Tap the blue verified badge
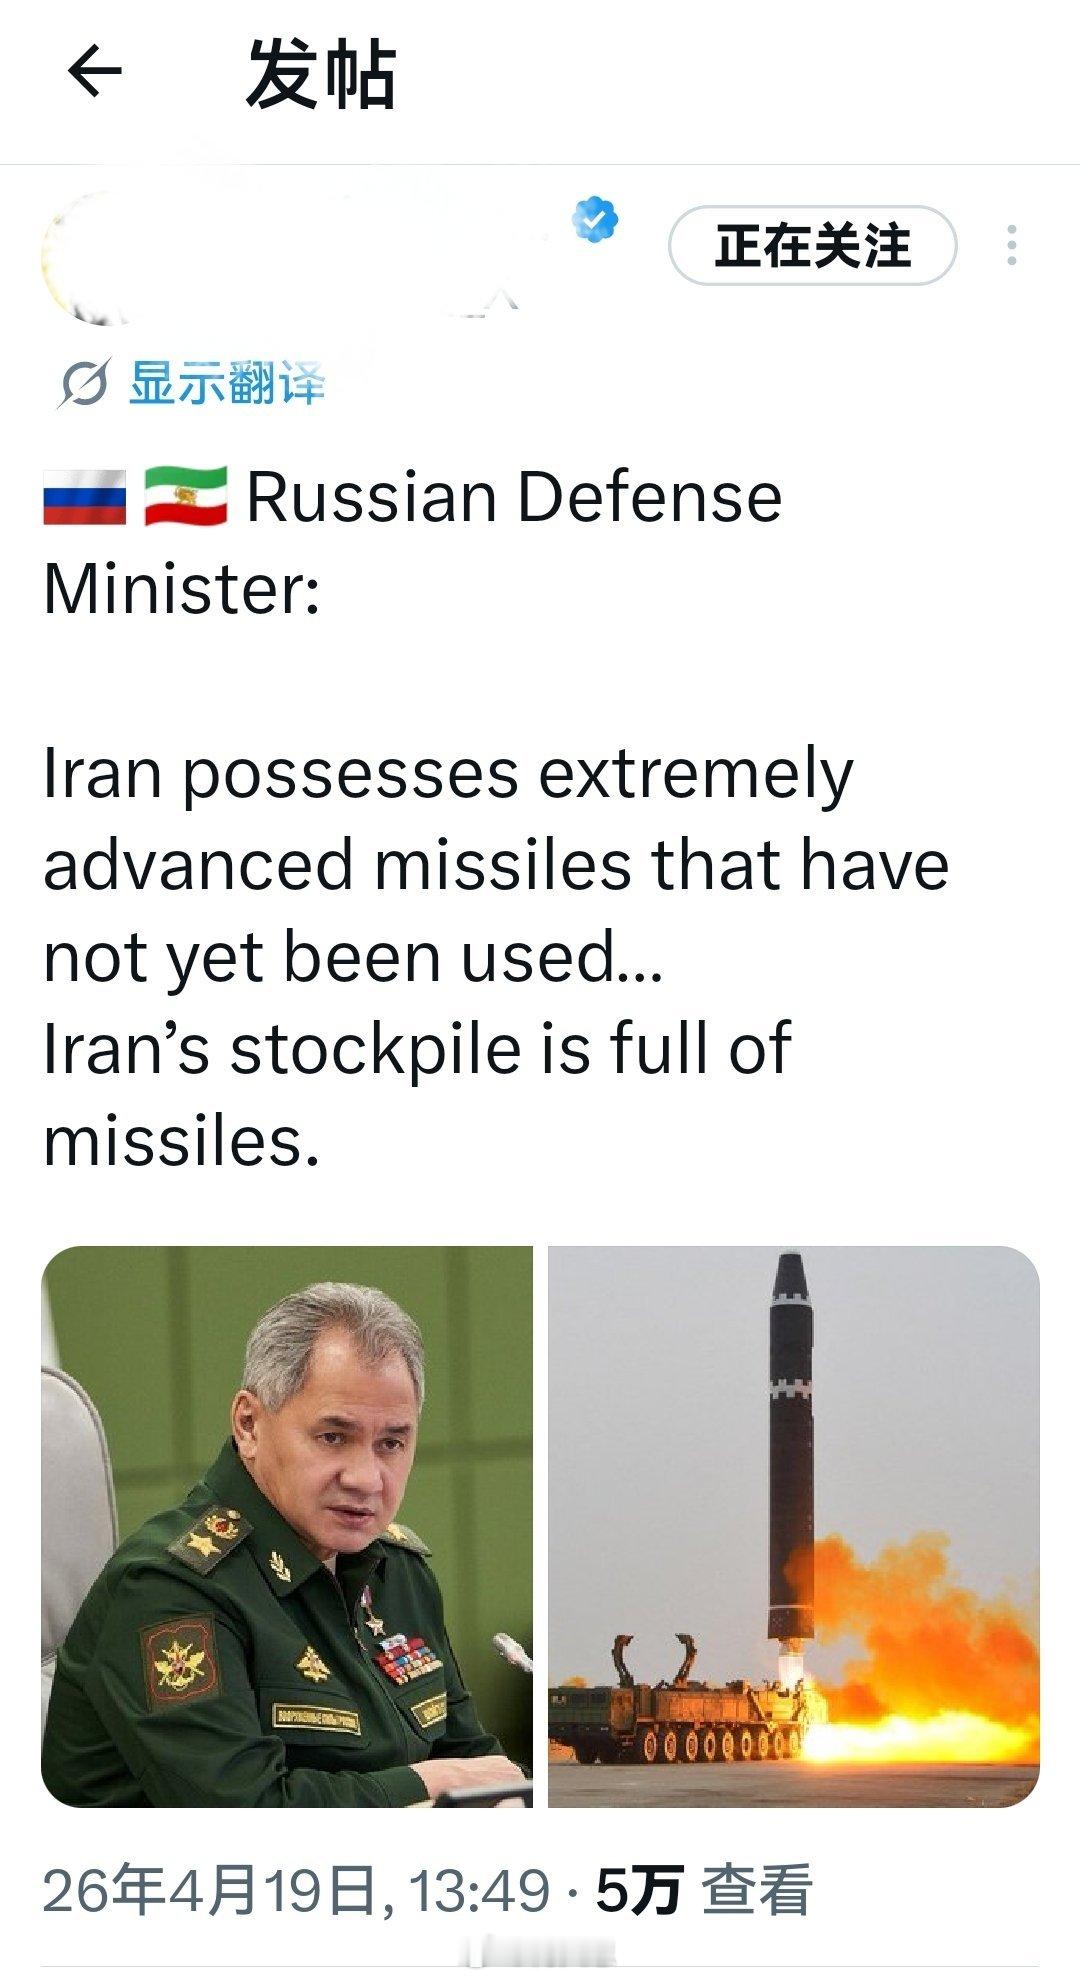The width and height of the screenshot is (1080, 1979). [x=595, y=220]
